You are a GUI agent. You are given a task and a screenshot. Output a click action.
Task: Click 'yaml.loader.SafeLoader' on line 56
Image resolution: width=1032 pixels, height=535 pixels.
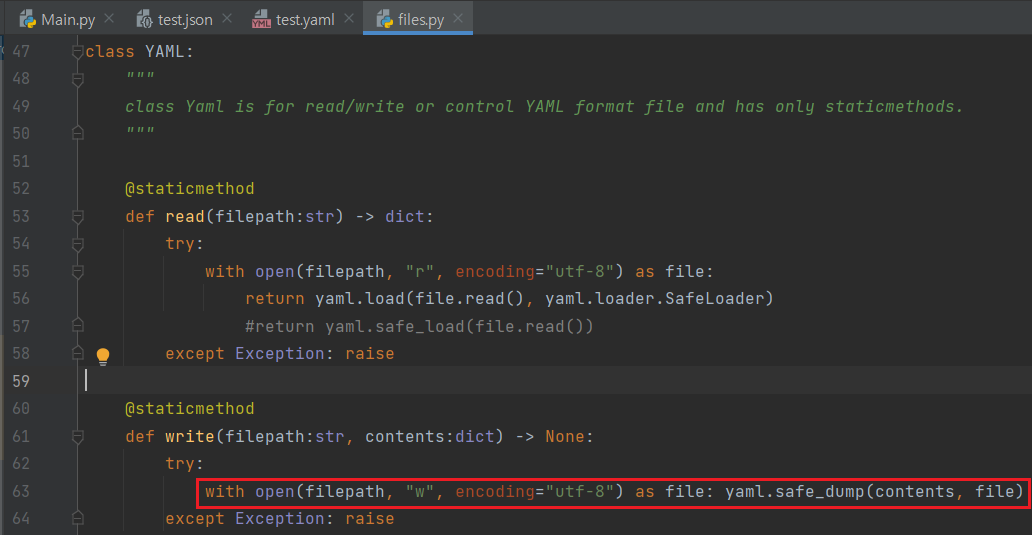[654, 299]
